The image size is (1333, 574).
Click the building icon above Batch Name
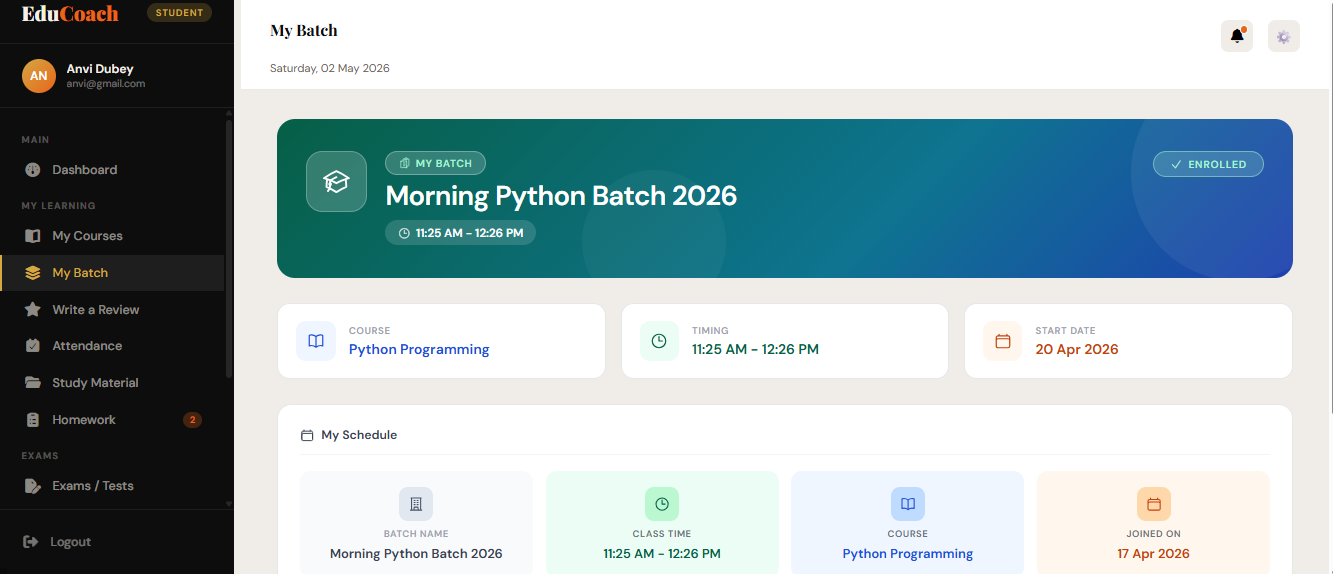point(416,504)
